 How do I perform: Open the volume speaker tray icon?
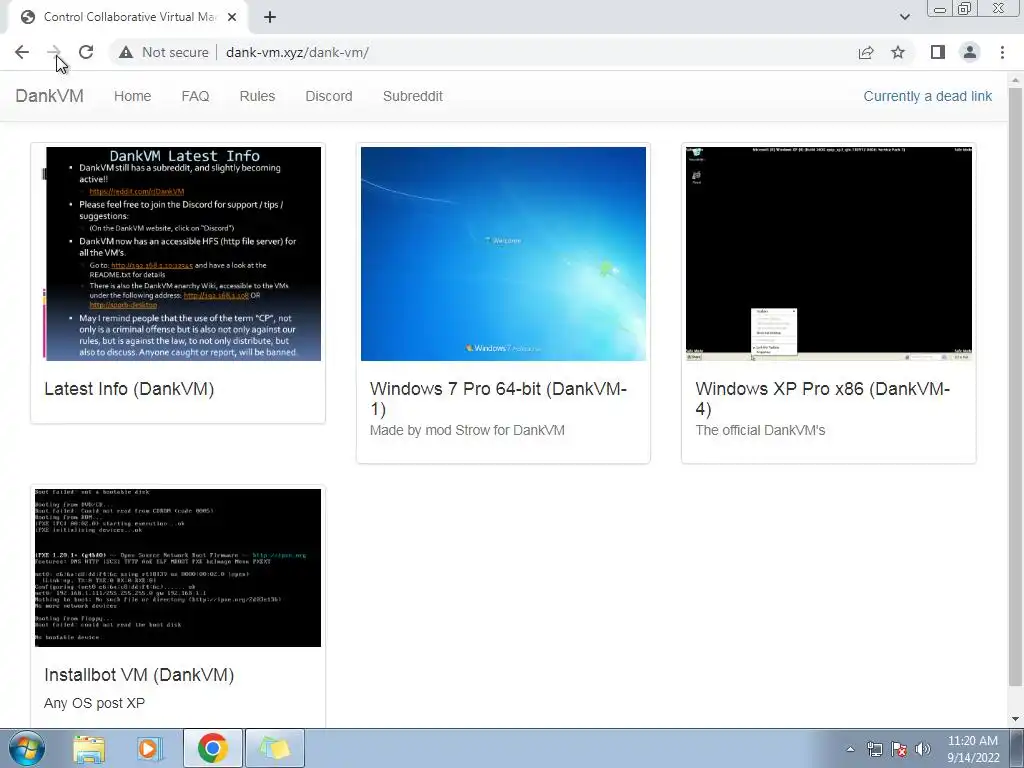pos(923,749)
